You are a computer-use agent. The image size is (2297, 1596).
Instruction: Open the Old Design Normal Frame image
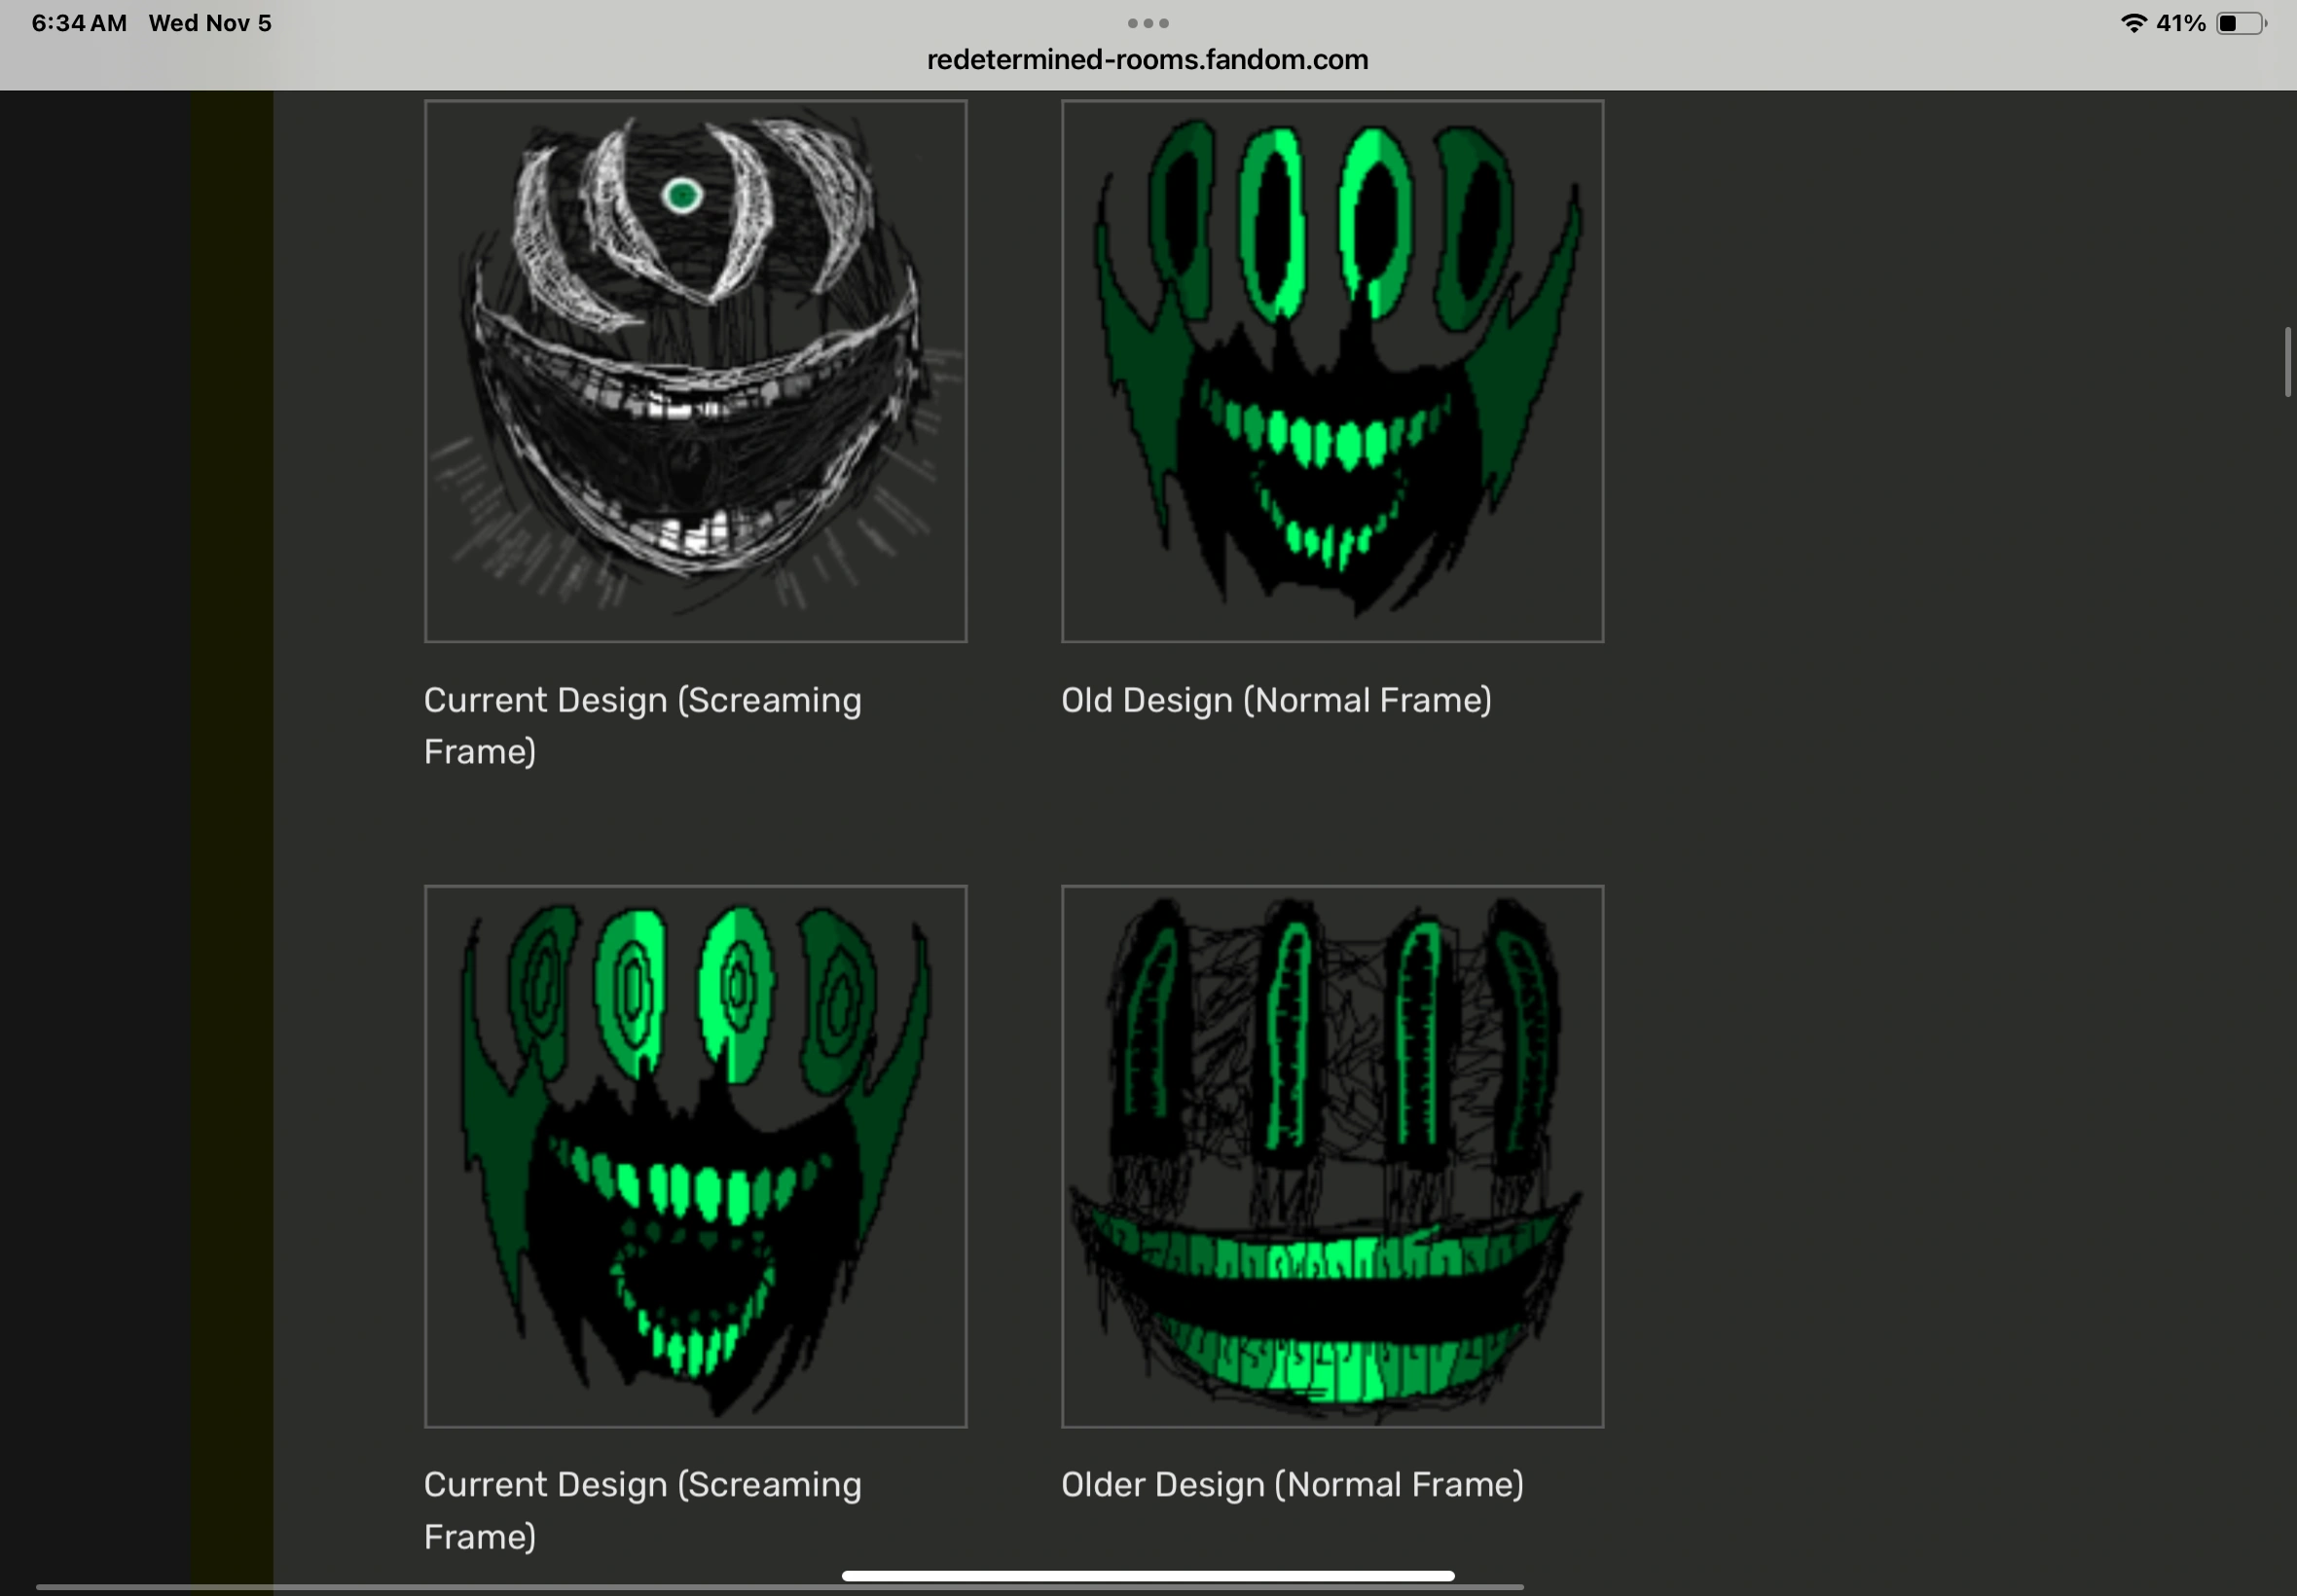tap(1332, 370)
